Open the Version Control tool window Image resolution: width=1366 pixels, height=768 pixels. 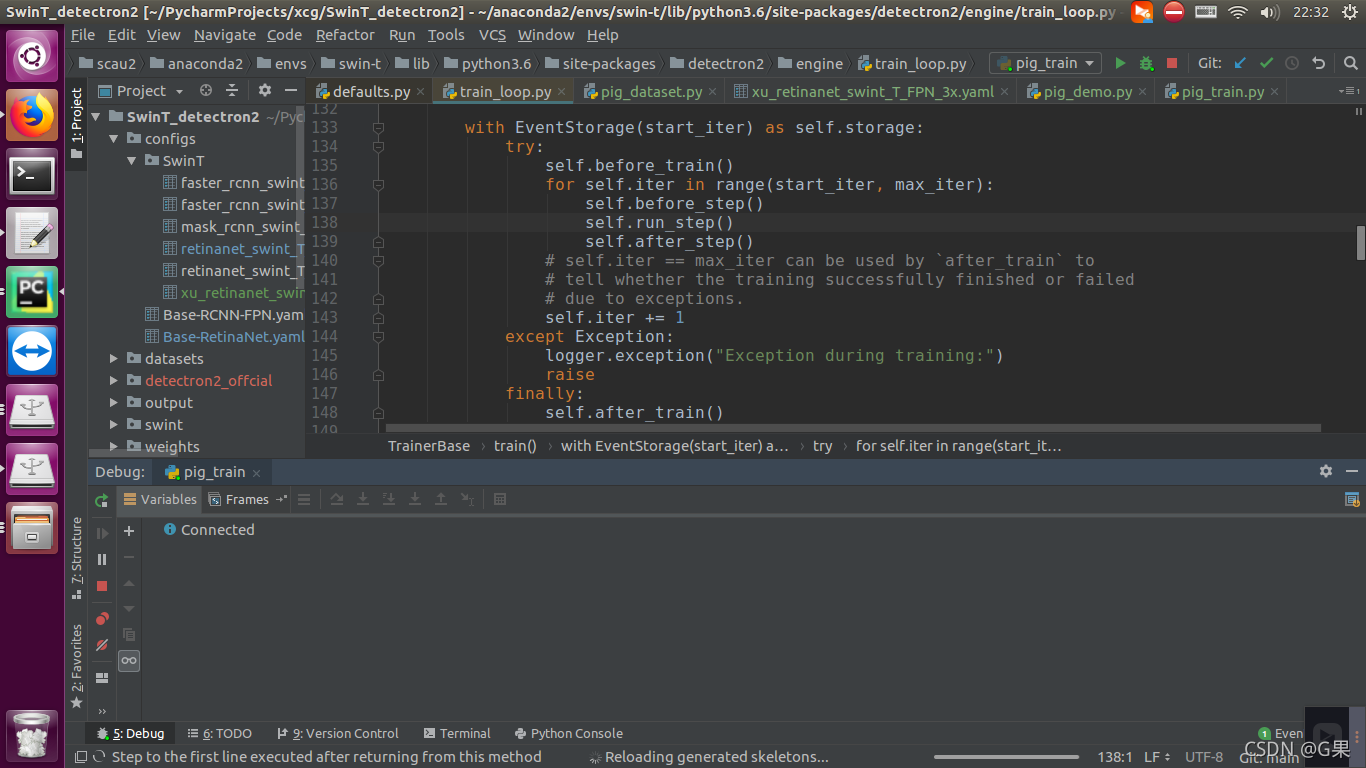pyautogui.click(x=337, y=734)
